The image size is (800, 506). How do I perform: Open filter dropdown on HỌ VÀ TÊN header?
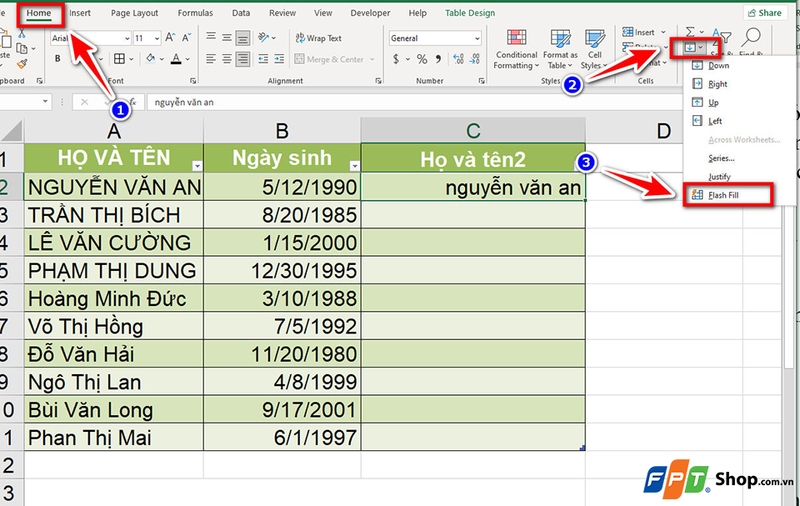(197, 166)
